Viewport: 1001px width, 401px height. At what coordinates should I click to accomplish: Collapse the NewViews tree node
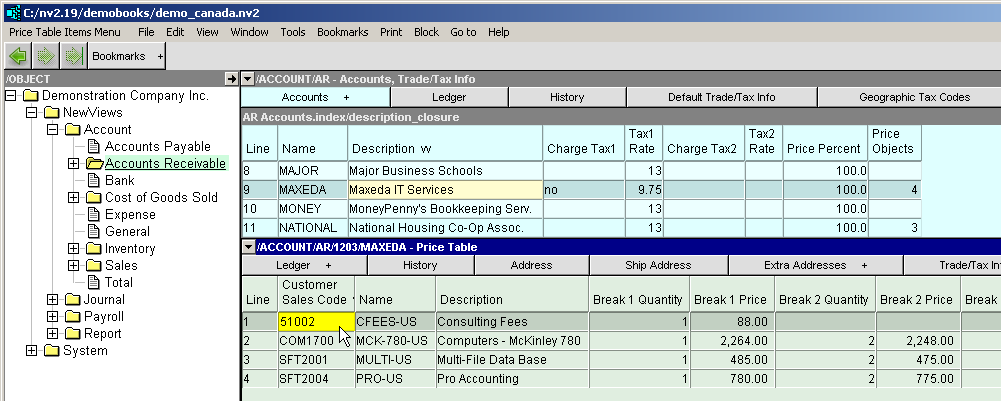point(31,113)
